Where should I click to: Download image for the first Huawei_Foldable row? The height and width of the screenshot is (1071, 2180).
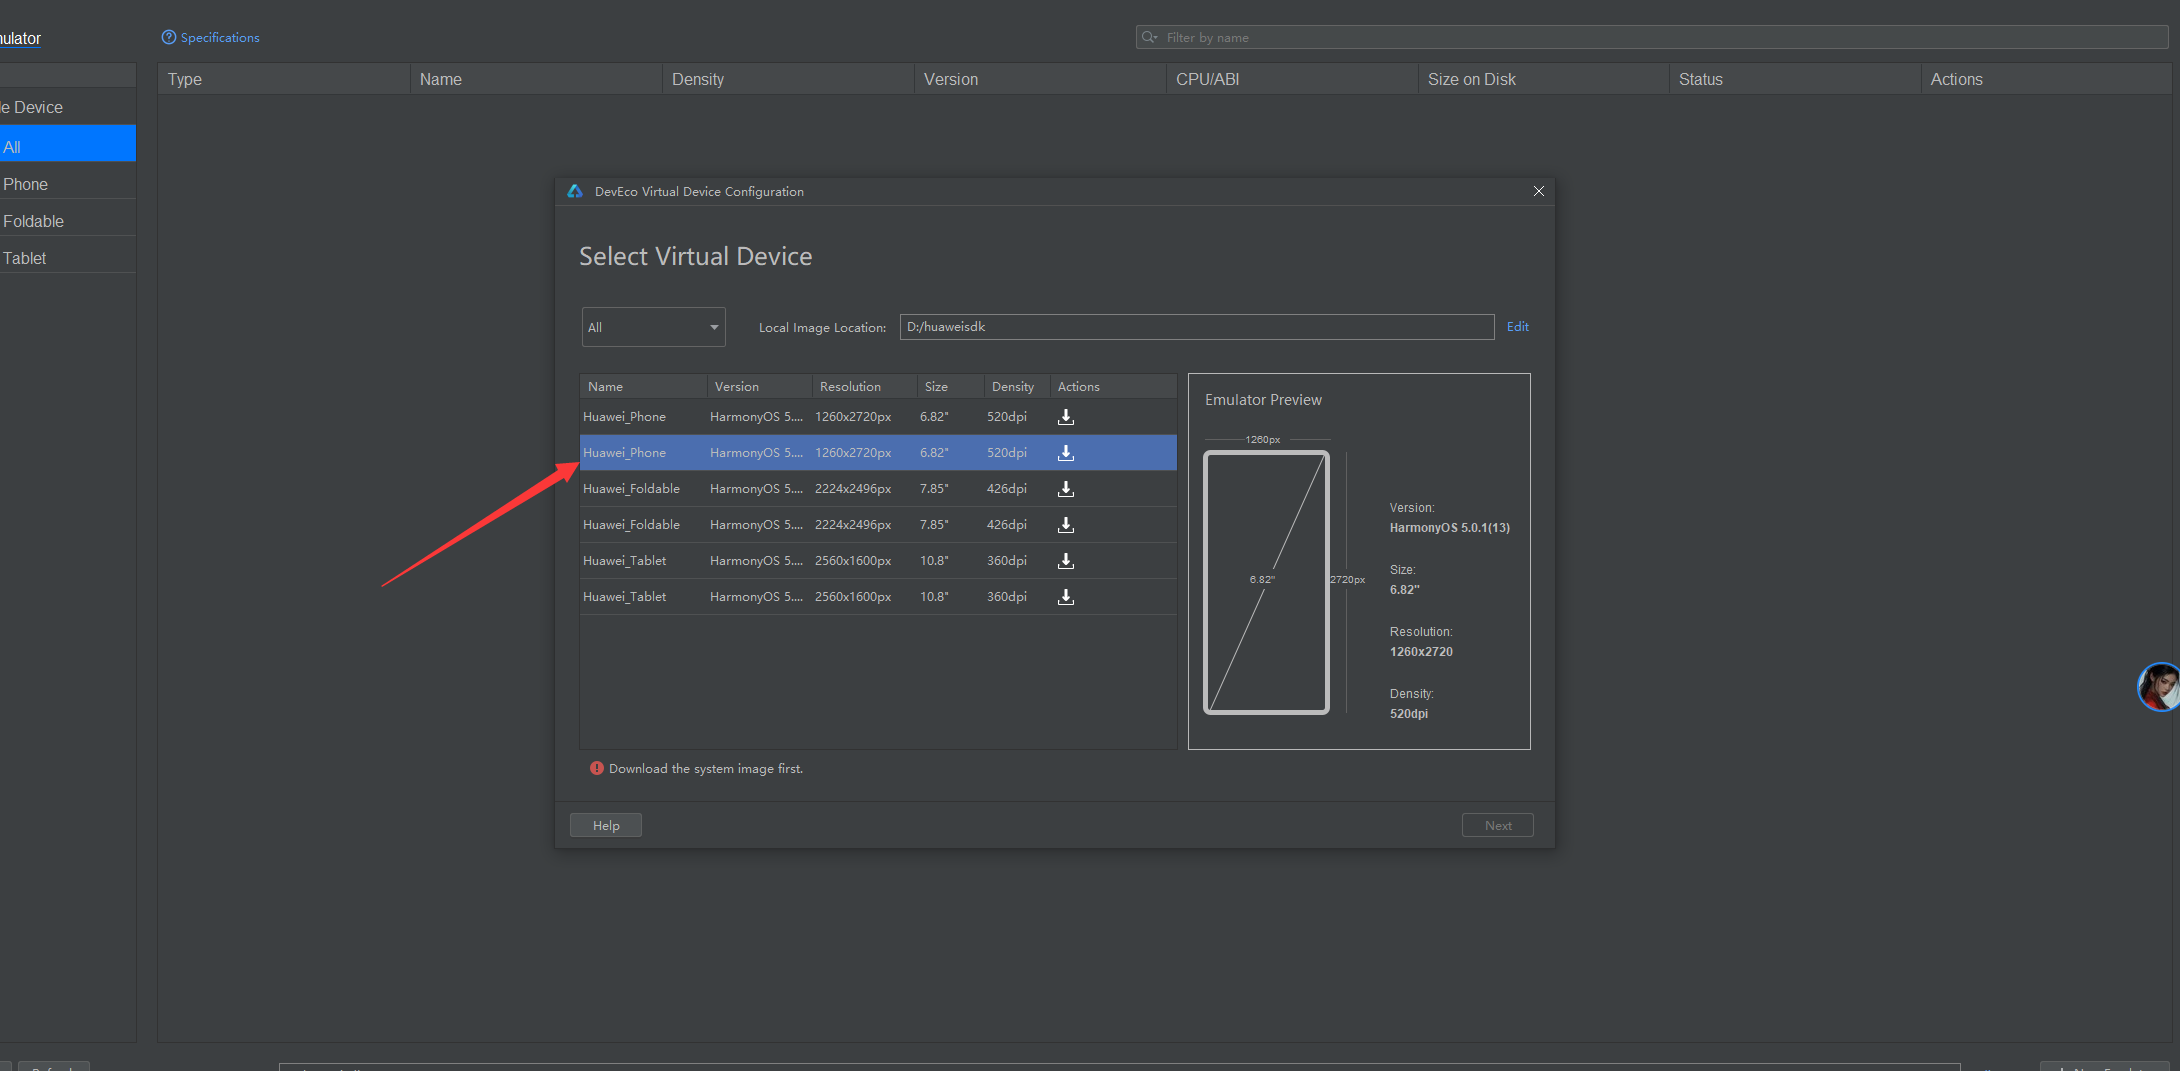point(1066,489)
